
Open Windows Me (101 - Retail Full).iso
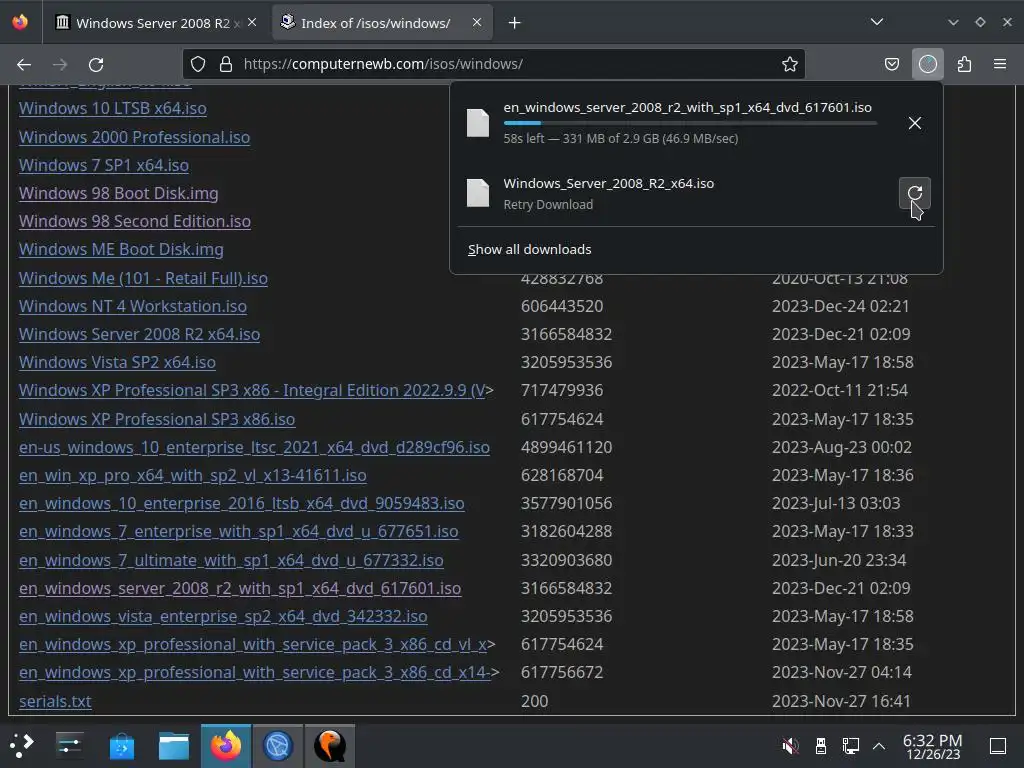click(x=143, y=278)
